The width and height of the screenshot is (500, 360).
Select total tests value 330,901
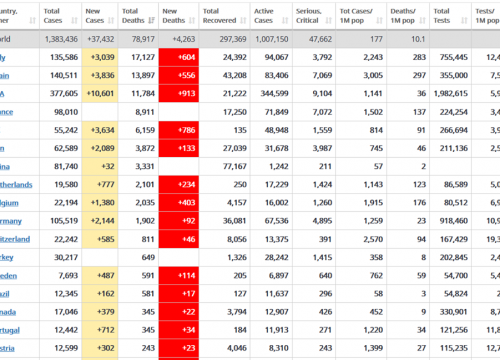(x=454, y=312)
